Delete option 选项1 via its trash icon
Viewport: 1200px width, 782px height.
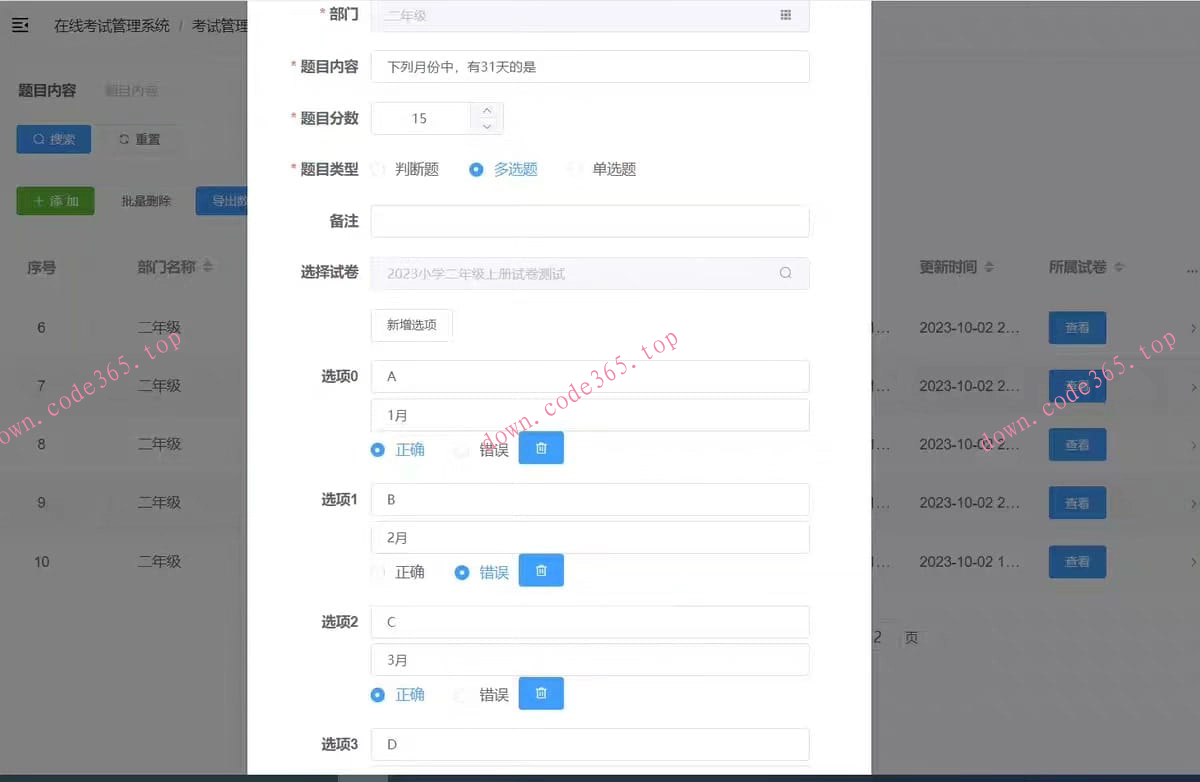point(541,570)
